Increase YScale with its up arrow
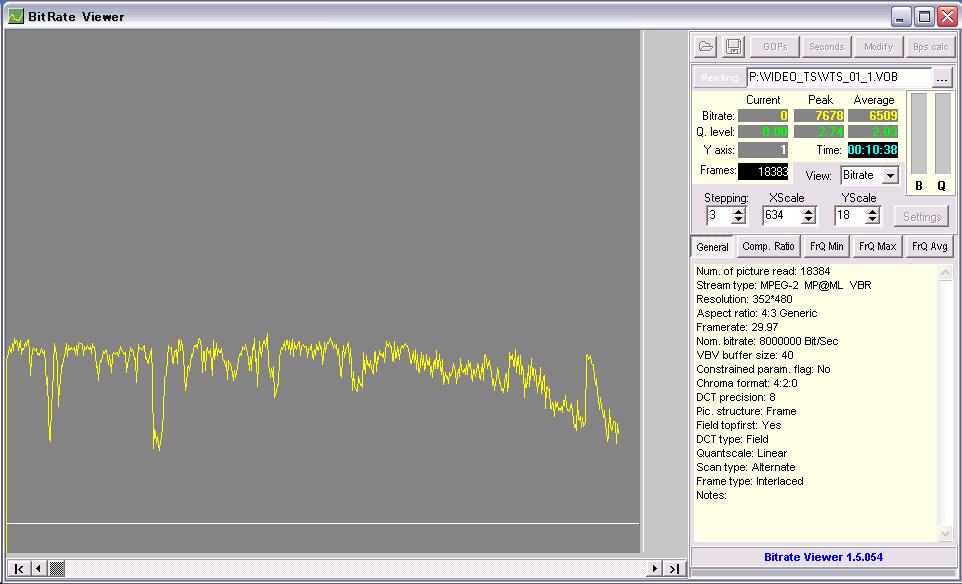Viewport: 962px width, 584px height. pyautogui.click(x=873, y=212)
